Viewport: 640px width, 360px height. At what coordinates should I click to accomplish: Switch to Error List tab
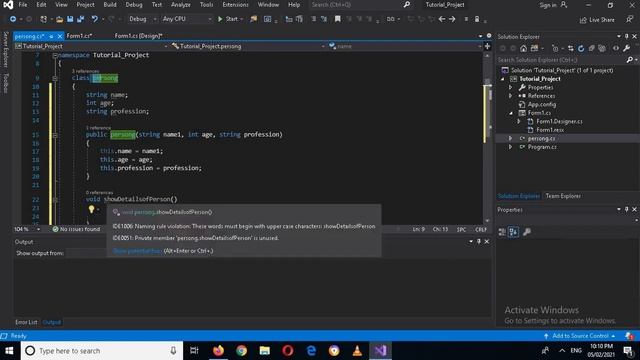(26, 322)
